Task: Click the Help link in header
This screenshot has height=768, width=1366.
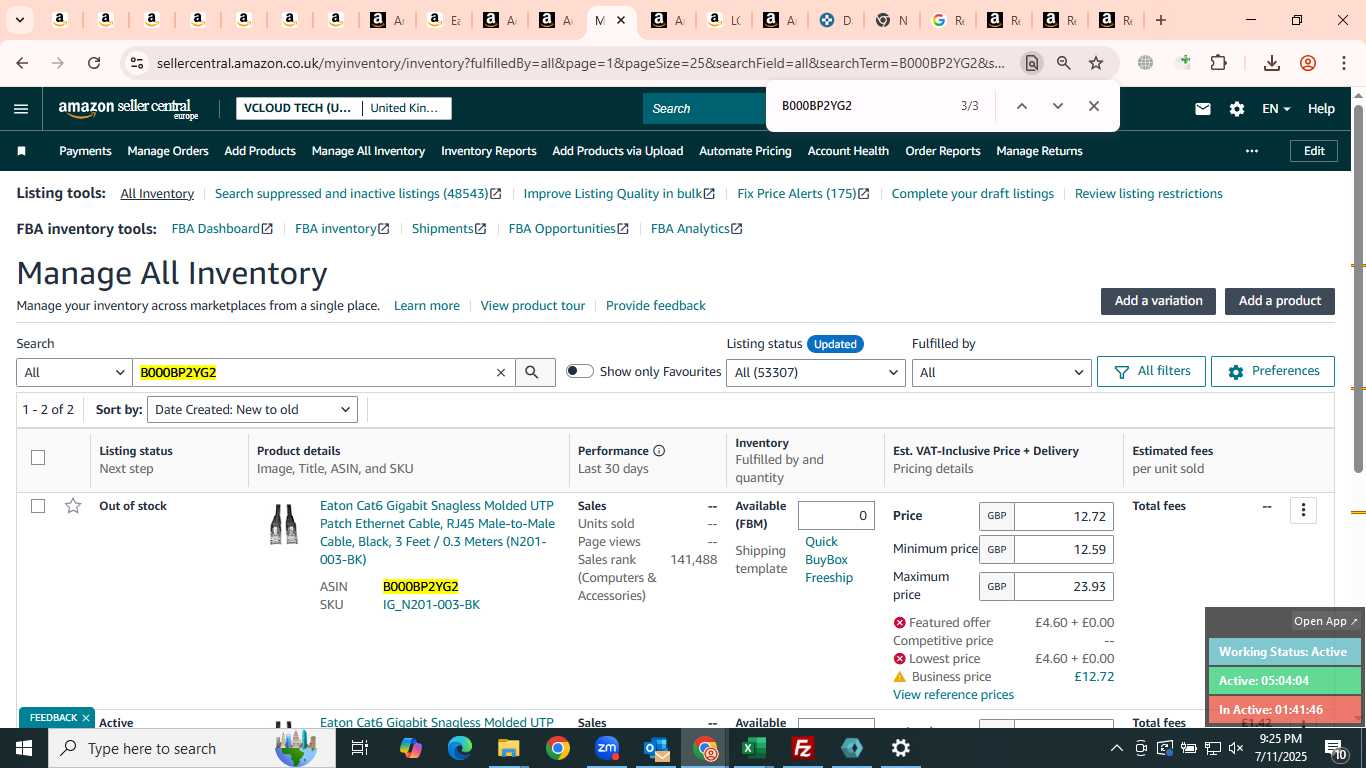Action: (x=1321, y=109)
